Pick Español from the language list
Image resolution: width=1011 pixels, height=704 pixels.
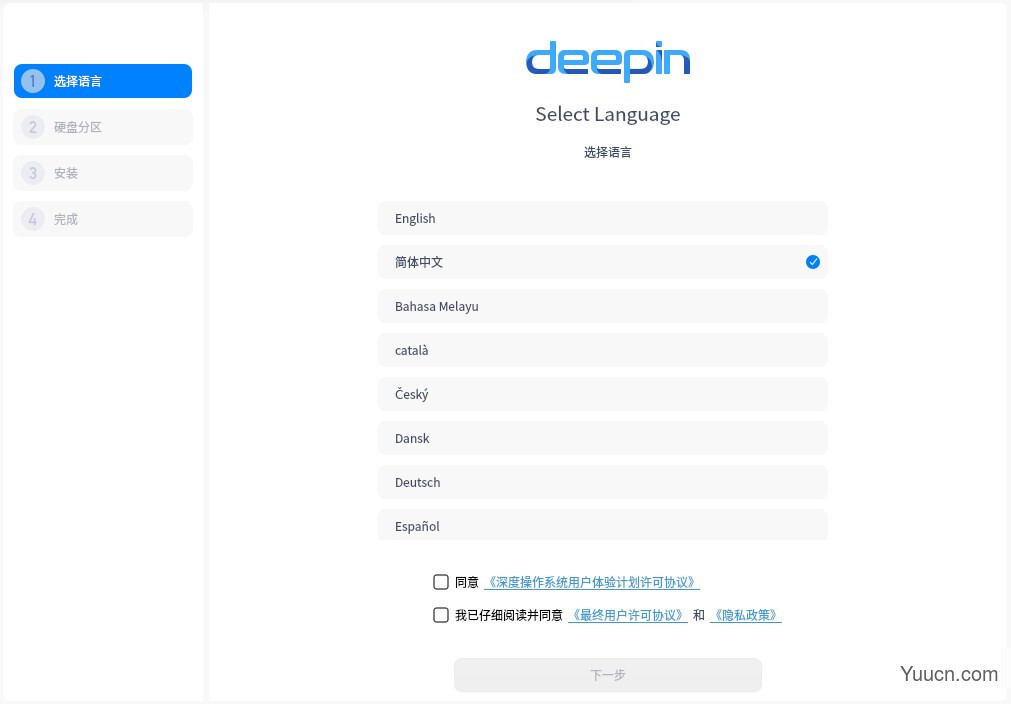click(602, 525)
